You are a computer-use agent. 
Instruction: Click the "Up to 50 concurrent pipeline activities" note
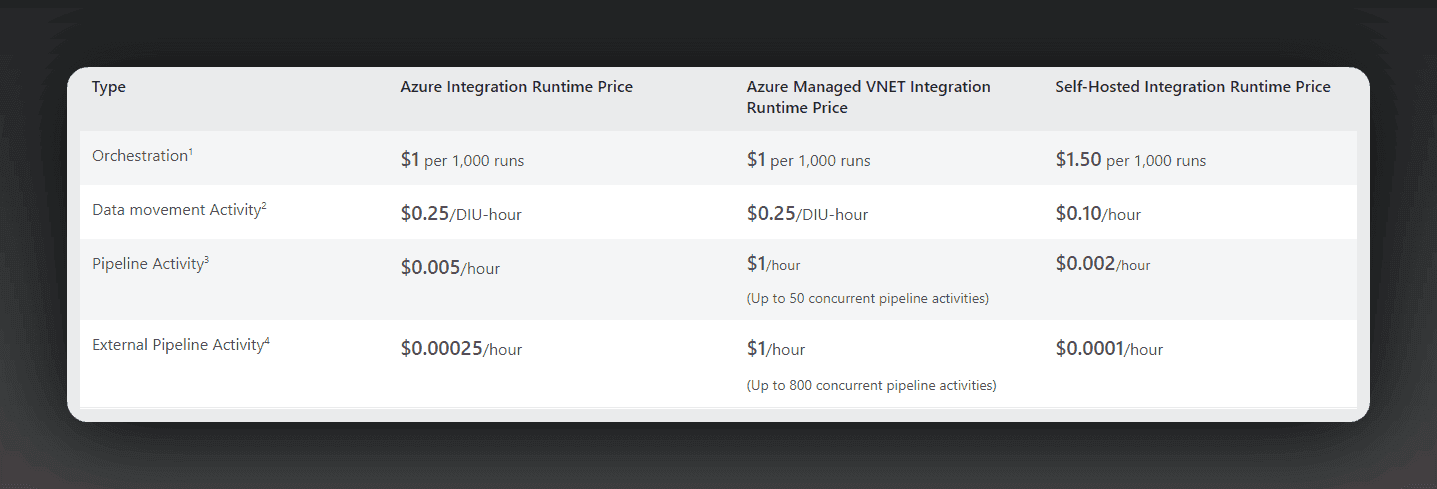pyautogui.click(x=867, y=299)
